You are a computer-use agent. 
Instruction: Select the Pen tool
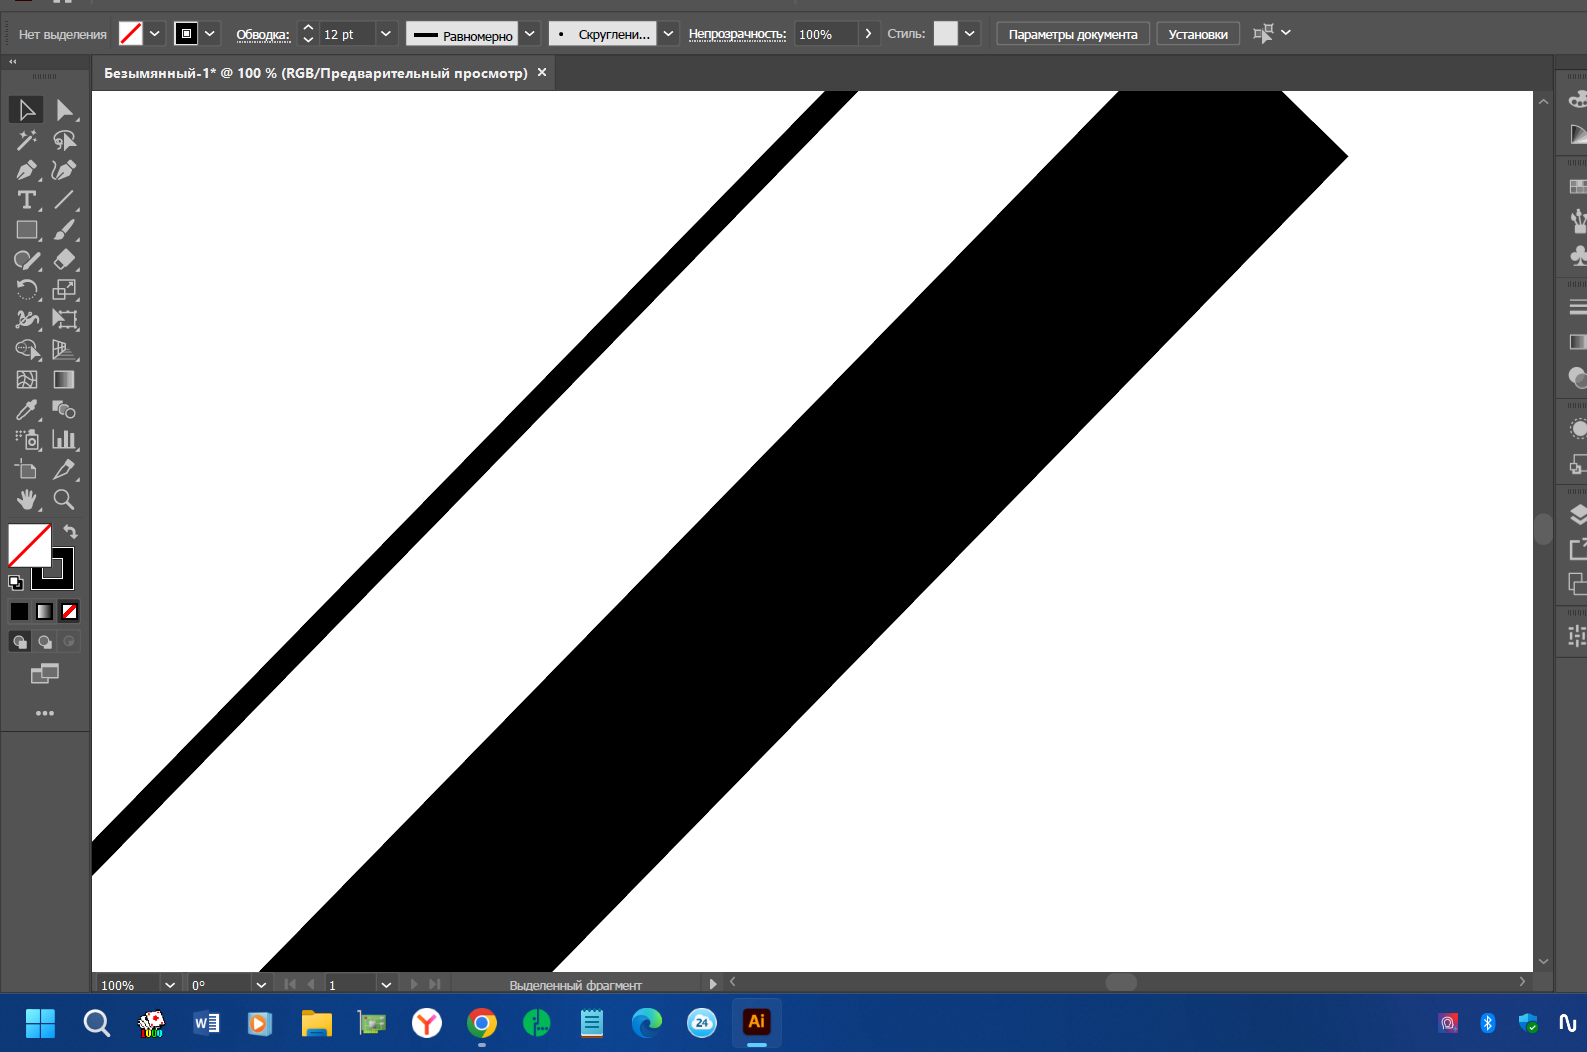(x=26, y=170)
